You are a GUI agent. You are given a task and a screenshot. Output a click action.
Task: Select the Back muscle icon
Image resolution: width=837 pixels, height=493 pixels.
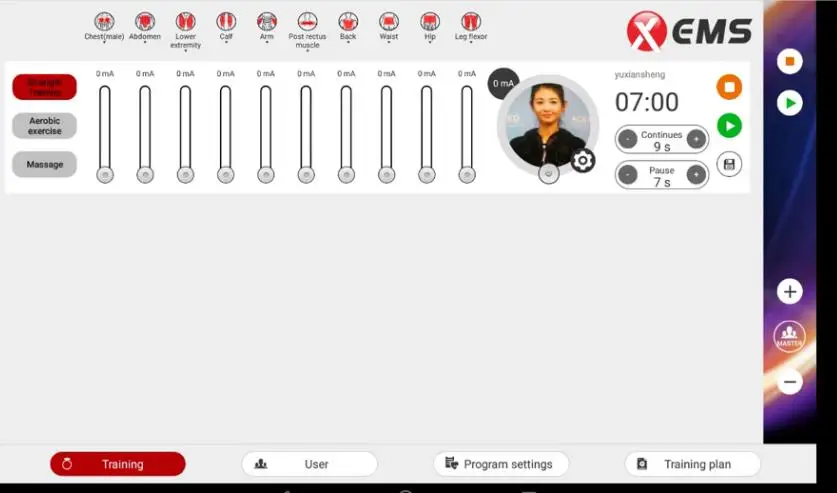click(x=348, y=21)
